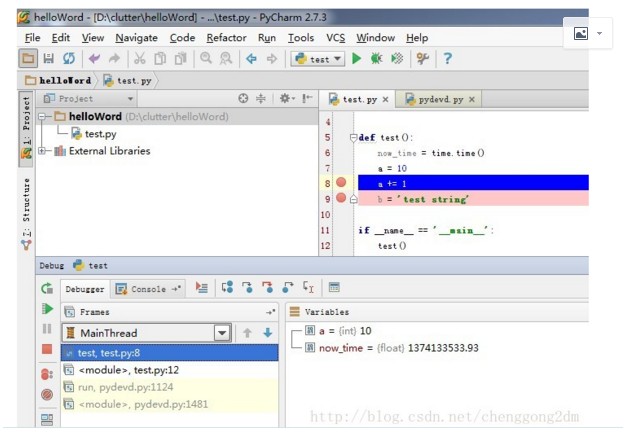The height and width of the screenshot is (435, 626).
Task: Open Settings with the wrench icon
Action: point(422,59)
